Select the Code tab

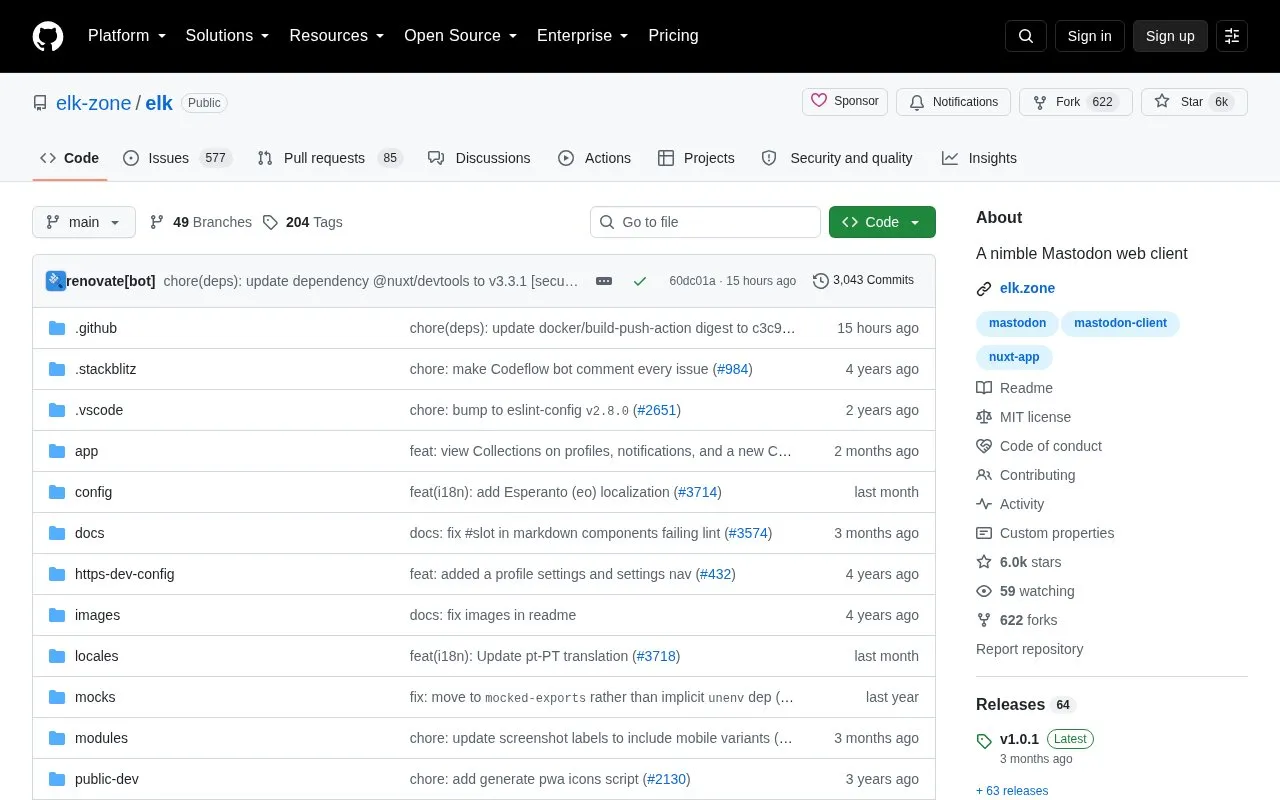coord(70,158)
